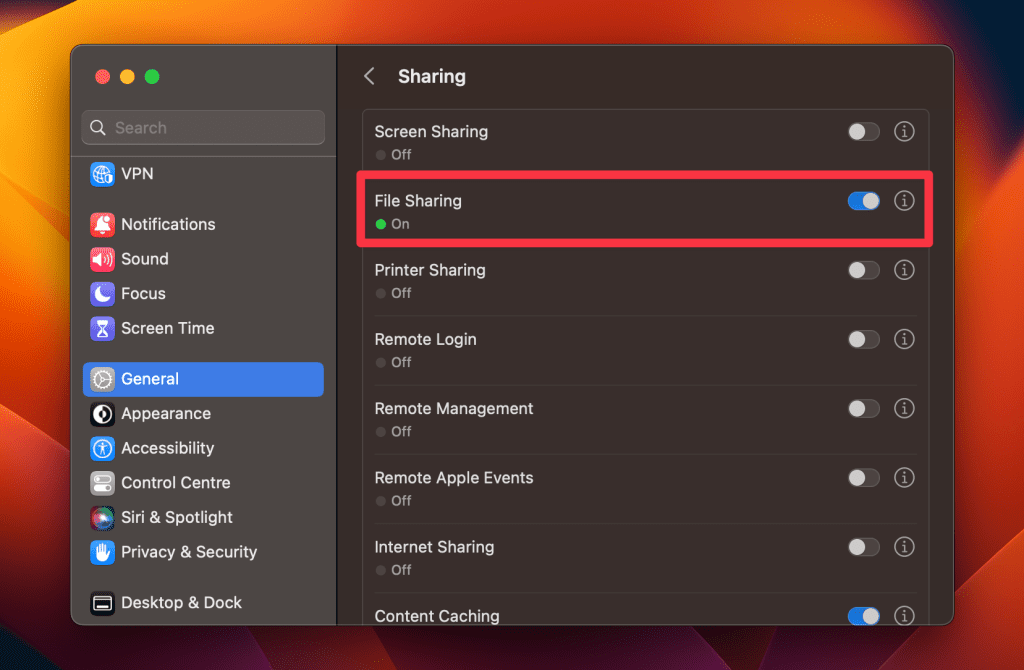The height and width of the screenshot is (670, 1024).
Task: Click the Siri & Spotlight icon
Action: click(102, 518)
